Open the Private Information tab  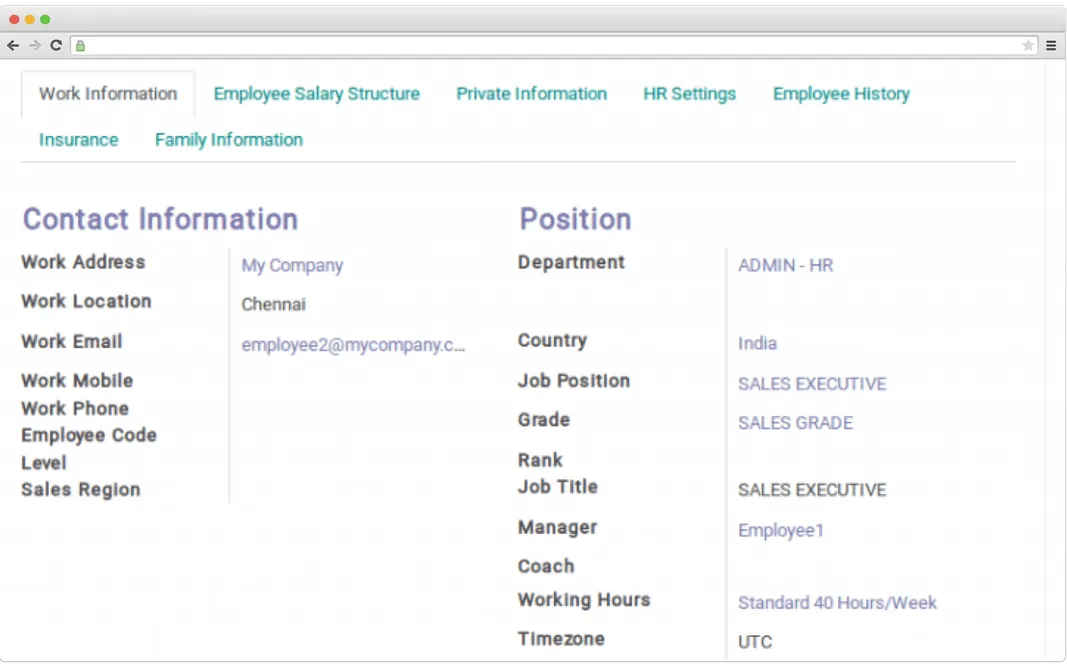tap(531, 94)
